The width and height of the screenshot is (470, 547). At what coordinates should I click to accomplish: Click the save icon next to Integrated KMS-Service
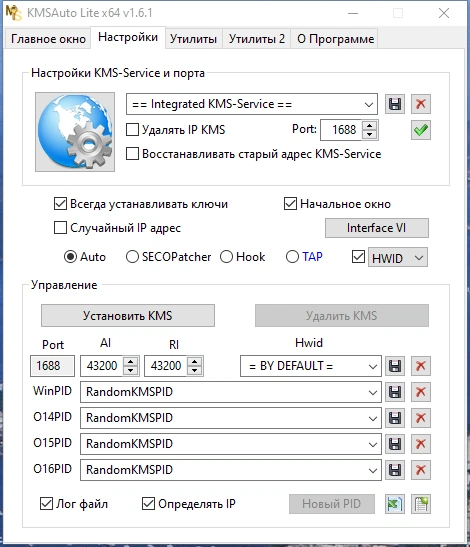tap(395, 104)
